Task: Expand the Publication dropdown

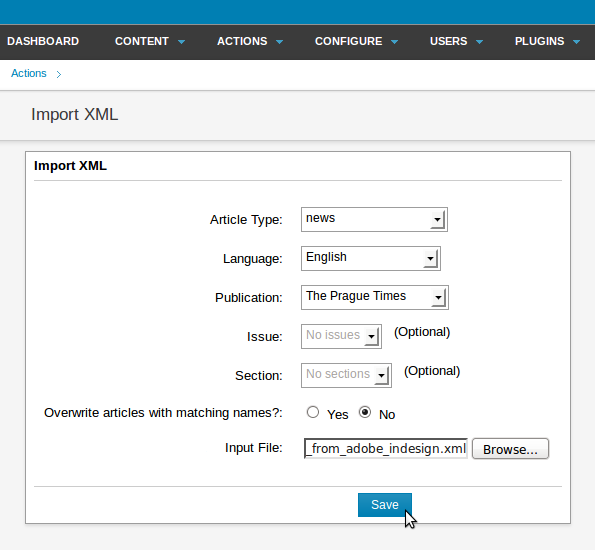Action: [375, 297]
